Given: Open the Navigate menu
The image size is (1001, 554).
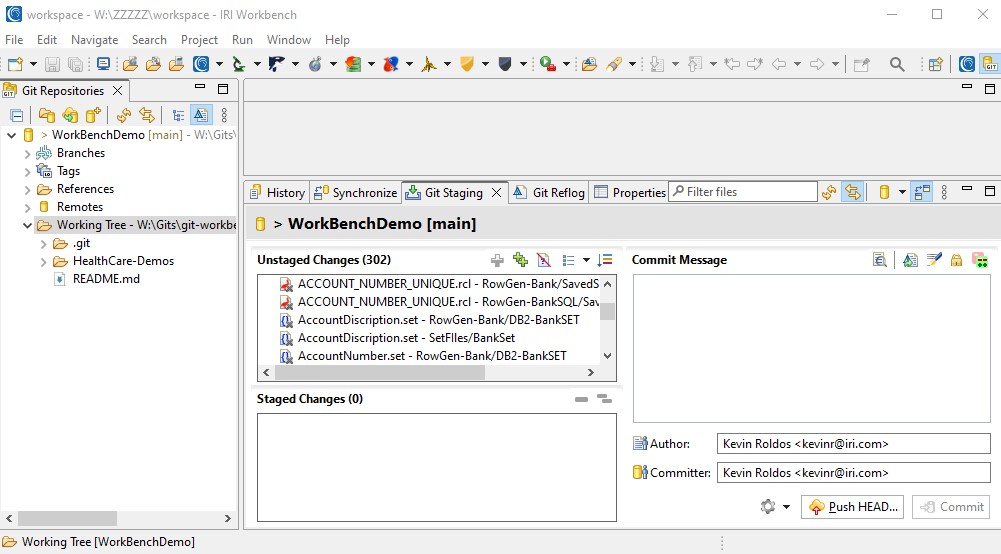Looking at the screenshot, I should [x=94, y=40].
